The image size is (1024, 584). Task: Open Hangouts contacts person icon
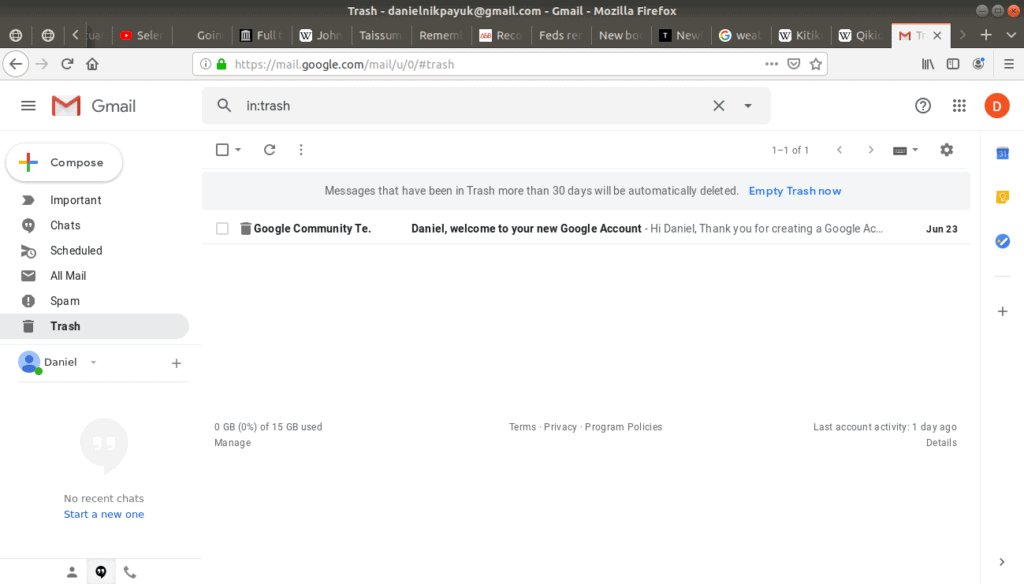coord(72,572)
